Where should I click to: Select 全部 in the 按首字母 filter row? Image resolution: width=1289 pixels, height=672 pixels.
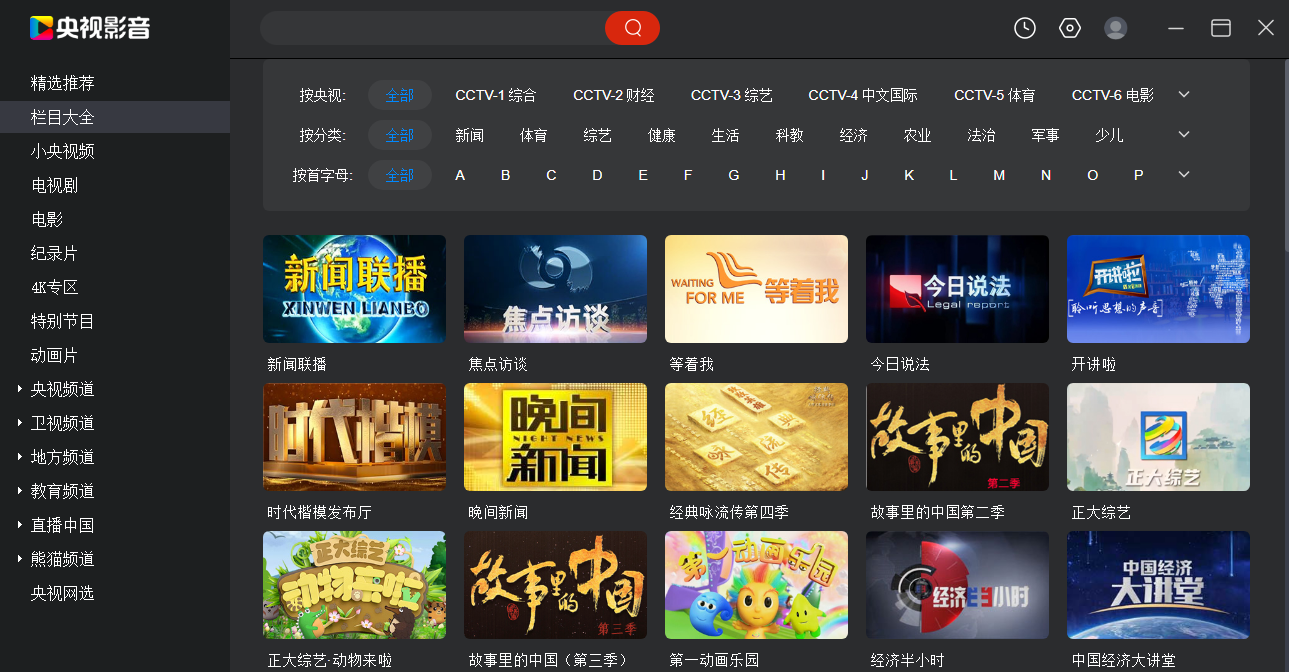click(x=400, y=175)
